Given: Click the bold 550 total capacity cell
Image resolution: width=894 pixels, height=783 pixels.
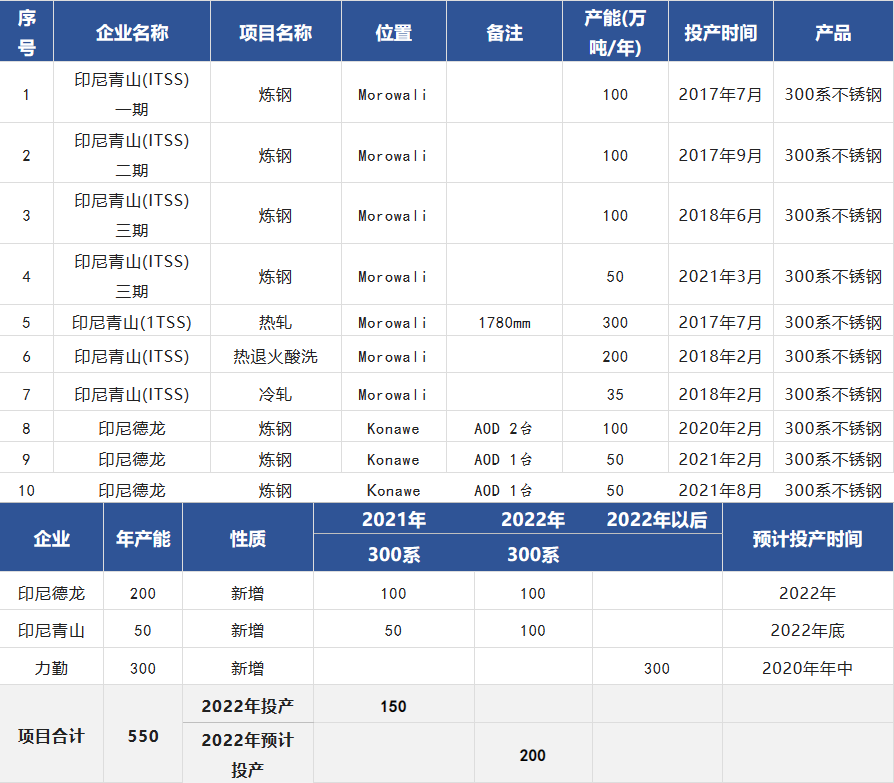Looking at the screenshot, I should click(143, 736).
